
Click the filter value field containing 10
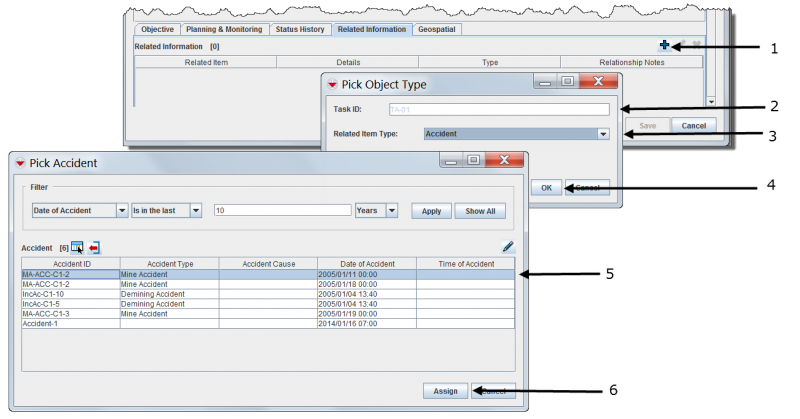click(x=280, y=211)
